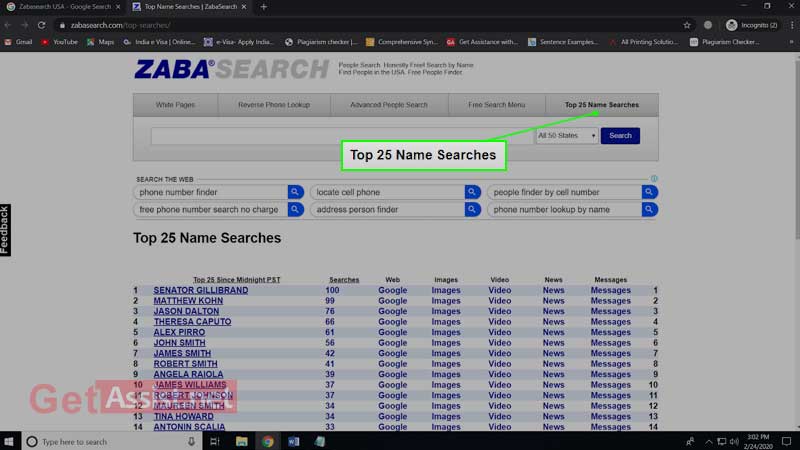The height and width of the screenshot is (450, 800).
Task: Click the Images link for JOHN SMITH
Action: click(446, 343)
